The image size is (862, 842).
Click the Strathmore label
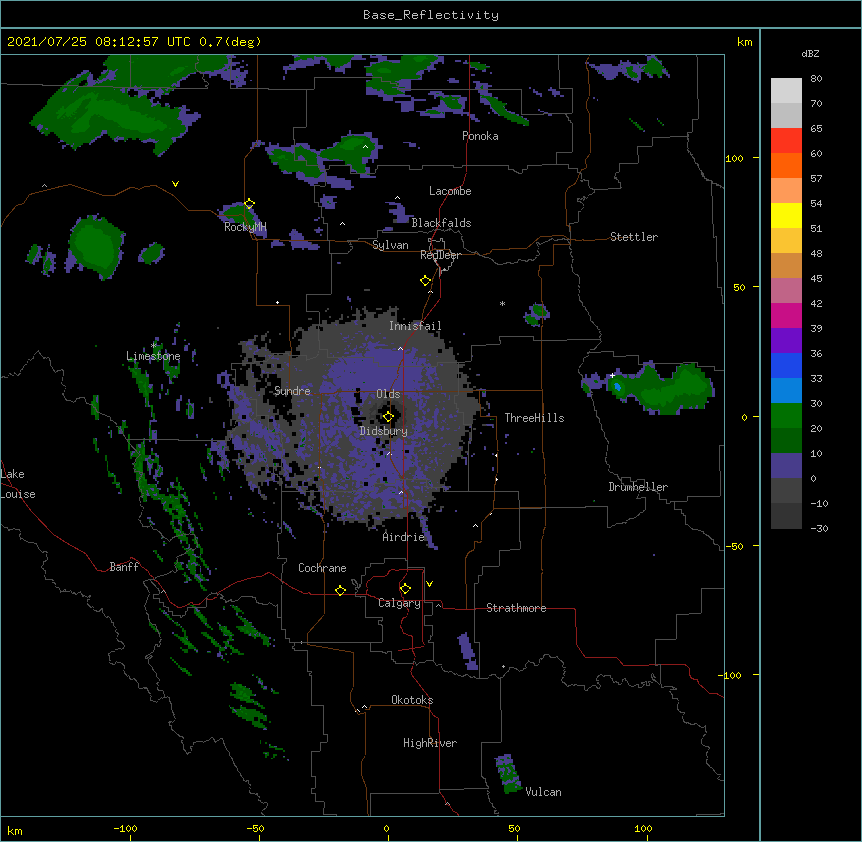(516, 608)
